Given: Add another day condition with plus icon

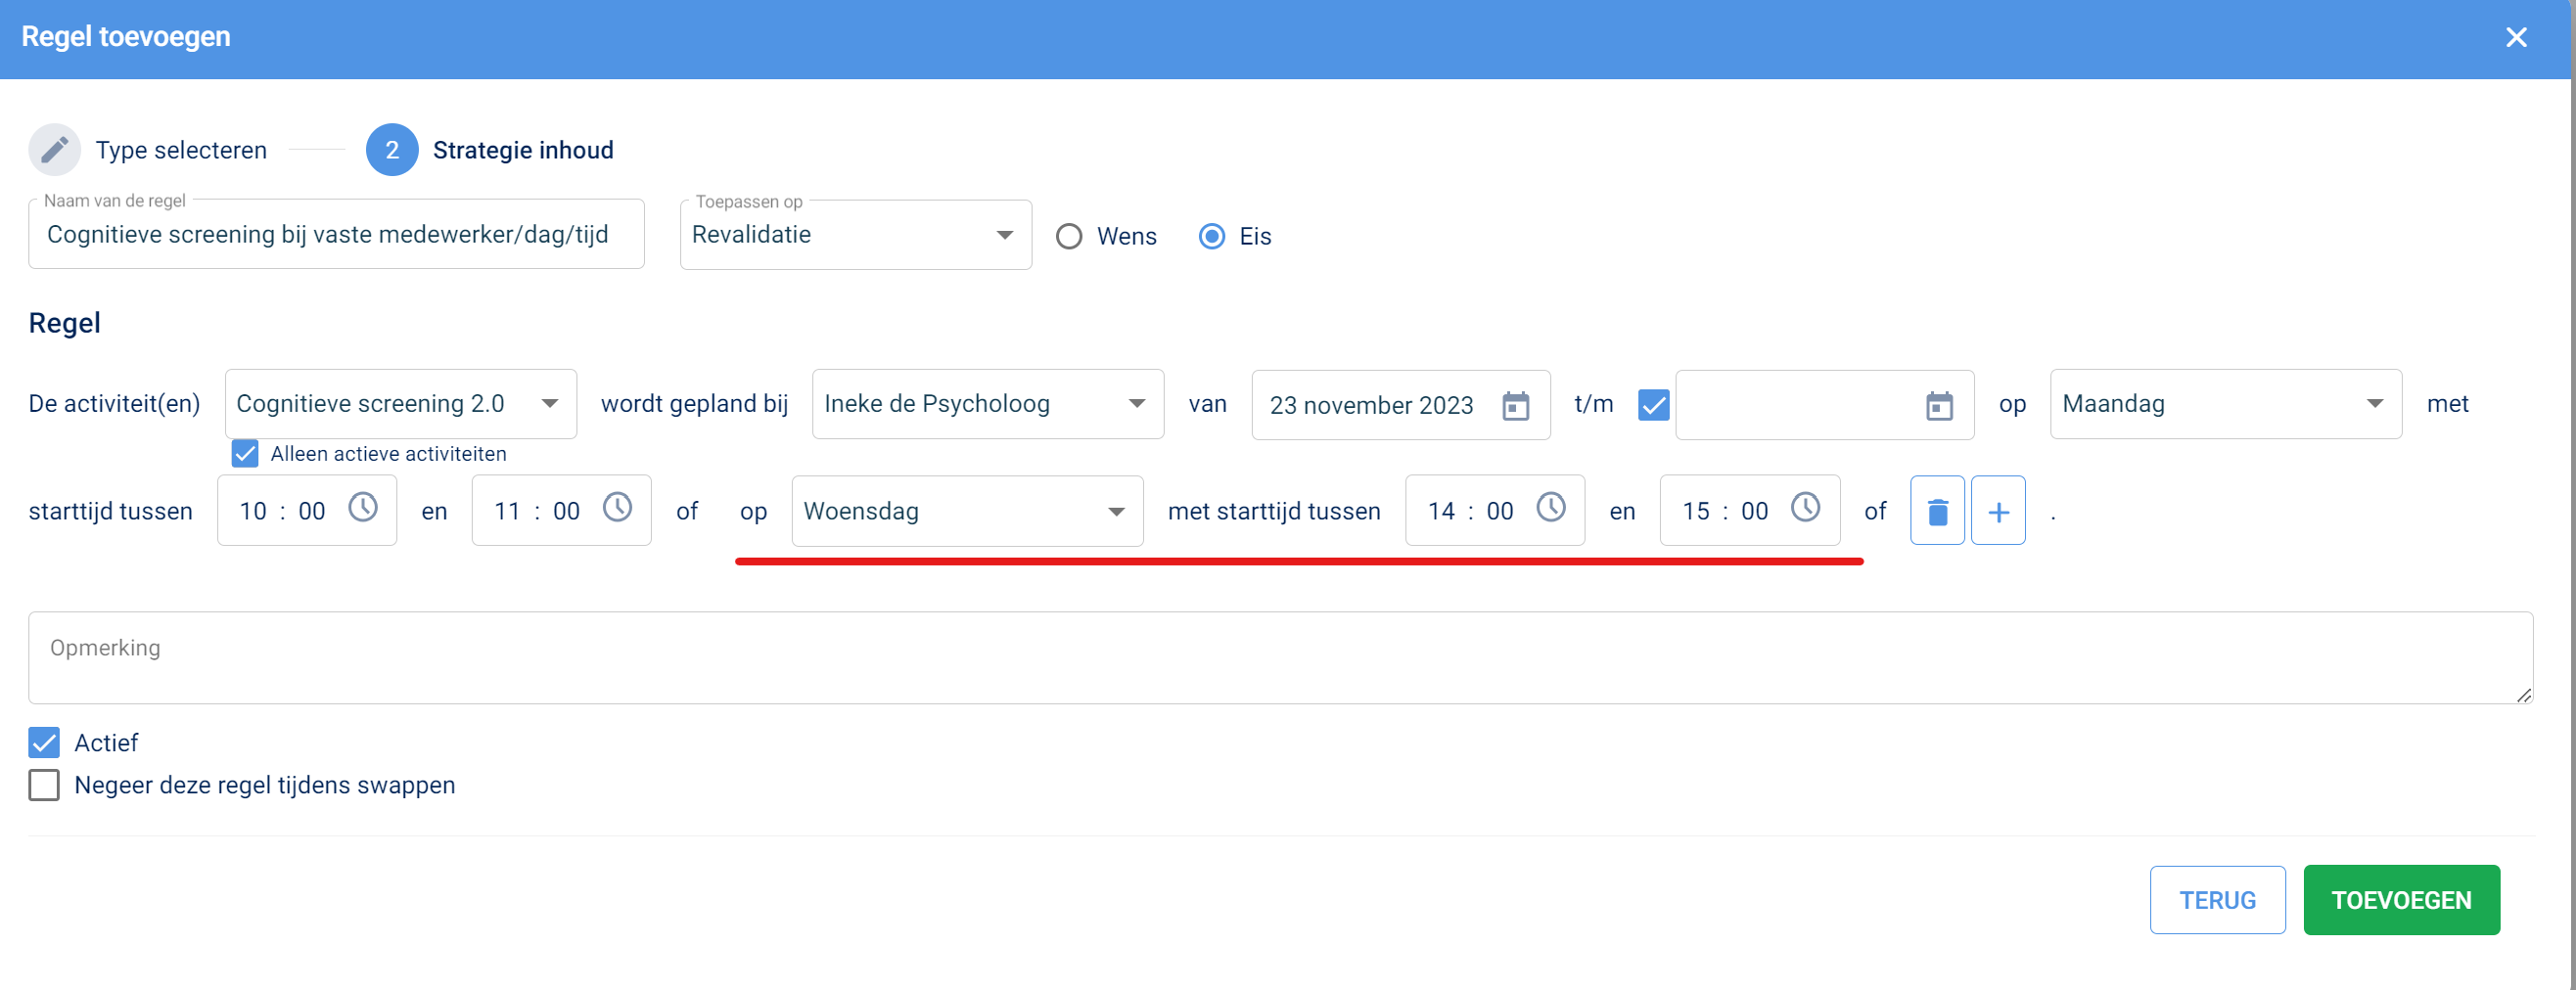Looking at the screenshot, I should 1998,511.
